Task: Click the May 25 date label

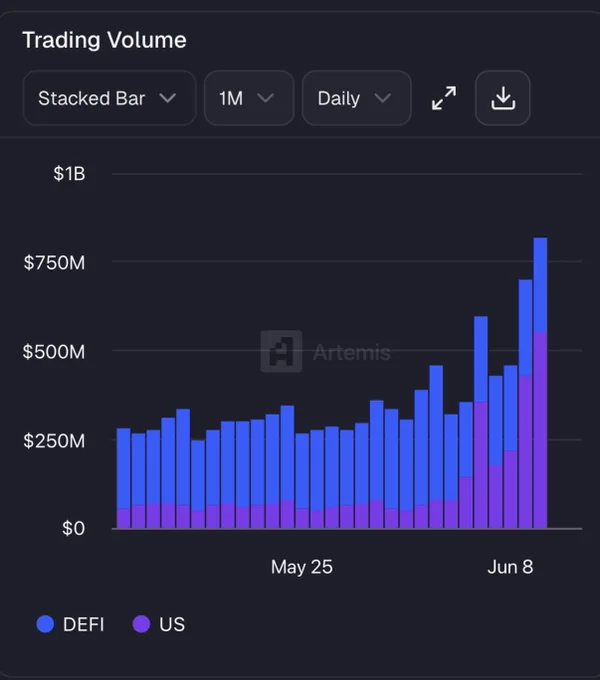Action: click(x=302, y=567)
